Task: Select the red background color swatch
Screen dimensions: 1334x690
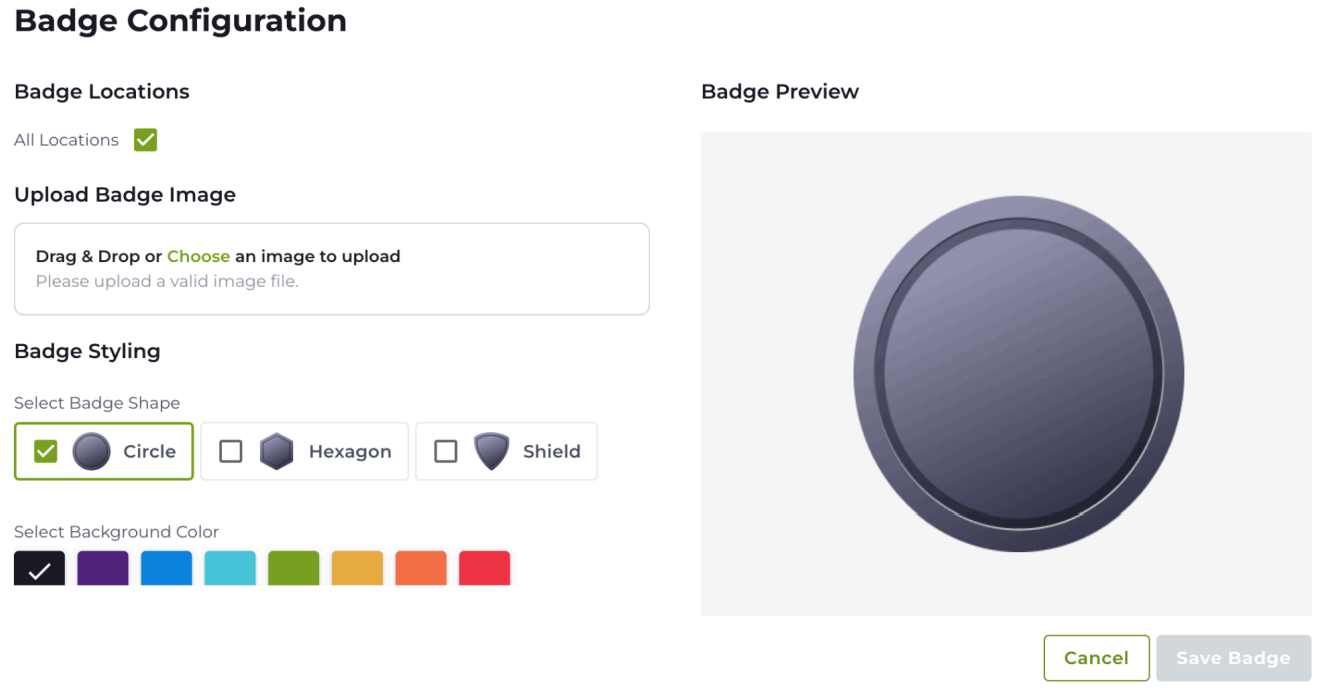Action: click(x=484, y=568)
